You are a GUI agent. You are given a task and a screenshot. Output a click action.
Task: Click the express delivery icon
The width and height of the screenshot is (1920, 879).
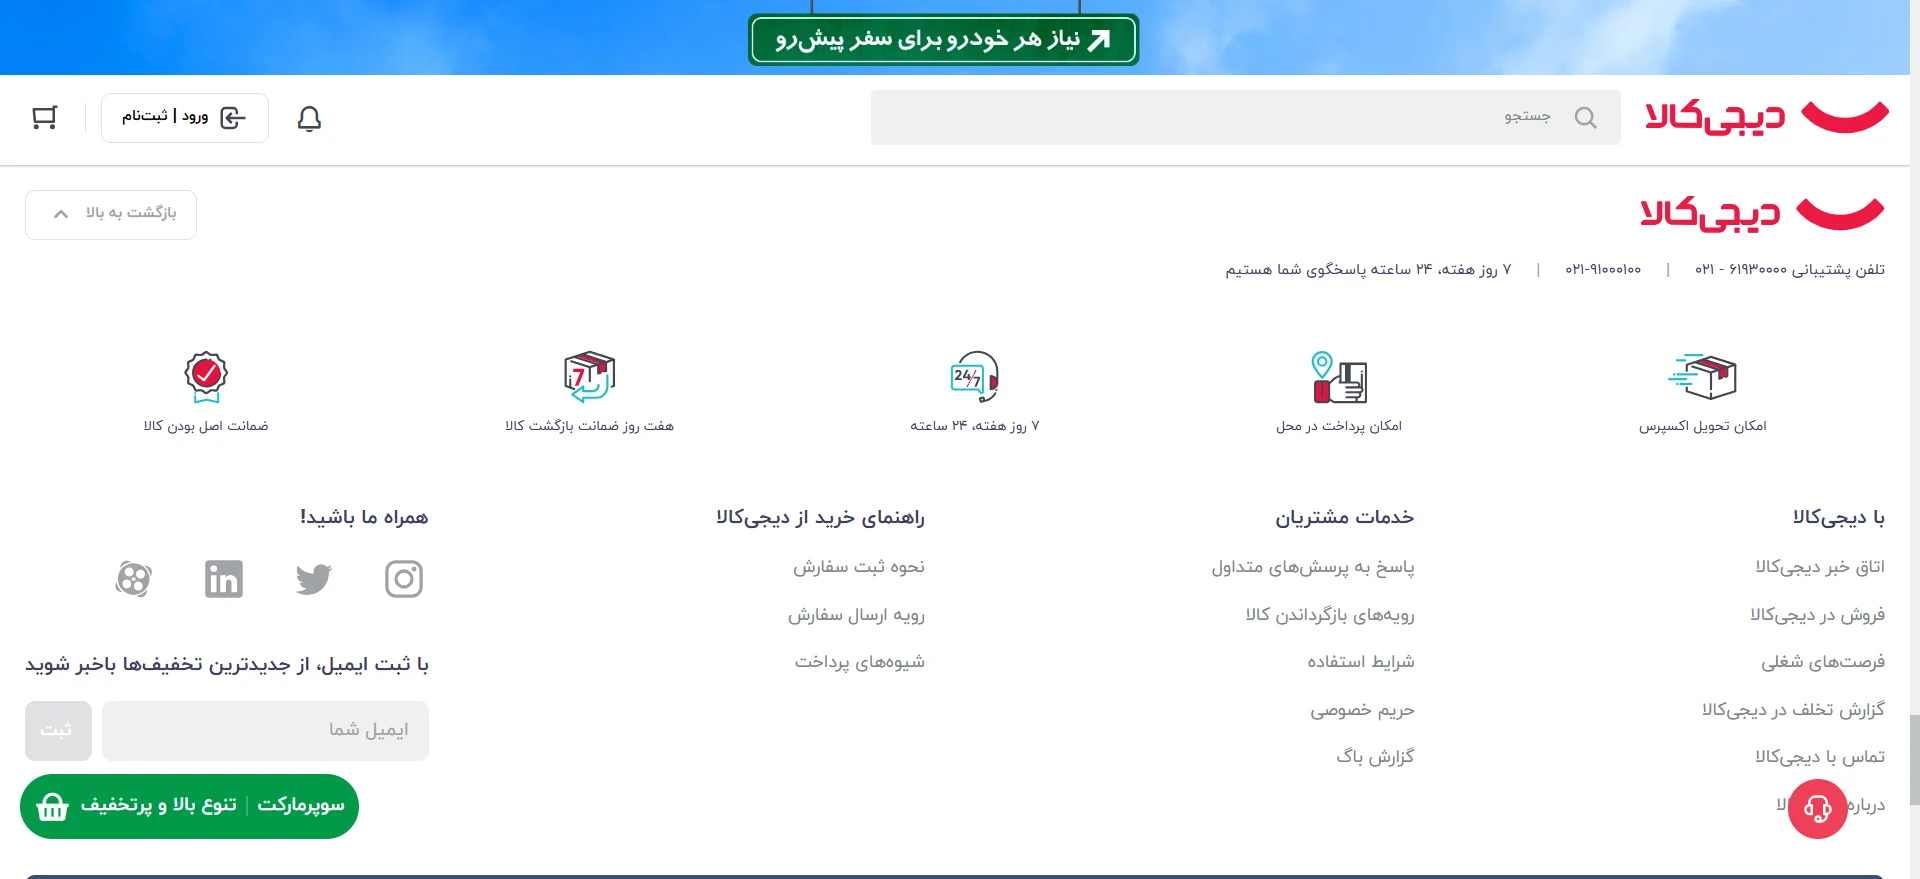point(1702,376)
